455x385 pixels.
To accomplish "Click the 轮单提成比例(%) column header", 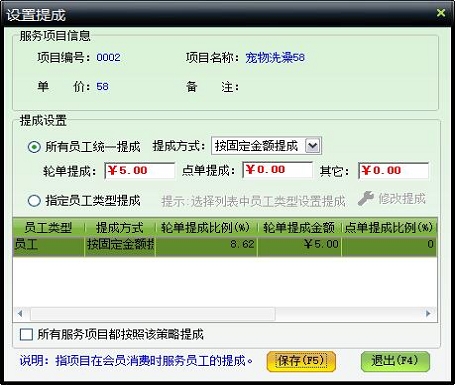I will [206, 228].
